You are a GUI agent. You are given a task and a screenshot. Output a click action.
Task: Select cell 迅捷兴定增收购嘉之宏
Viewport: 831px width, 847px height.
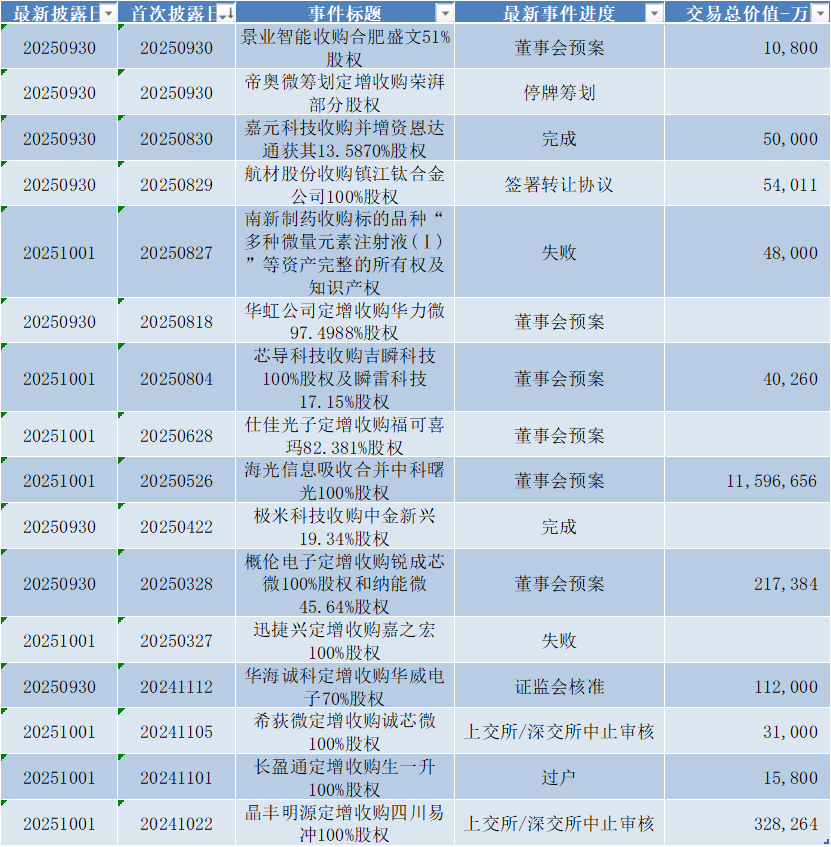345,640
